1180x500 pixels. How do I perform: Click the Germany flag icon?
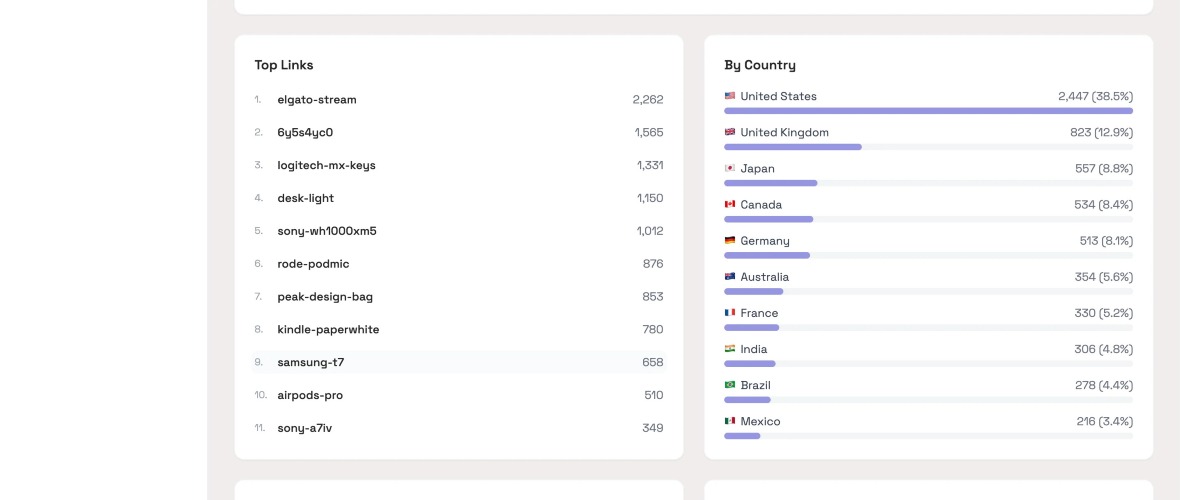point(730,240)
